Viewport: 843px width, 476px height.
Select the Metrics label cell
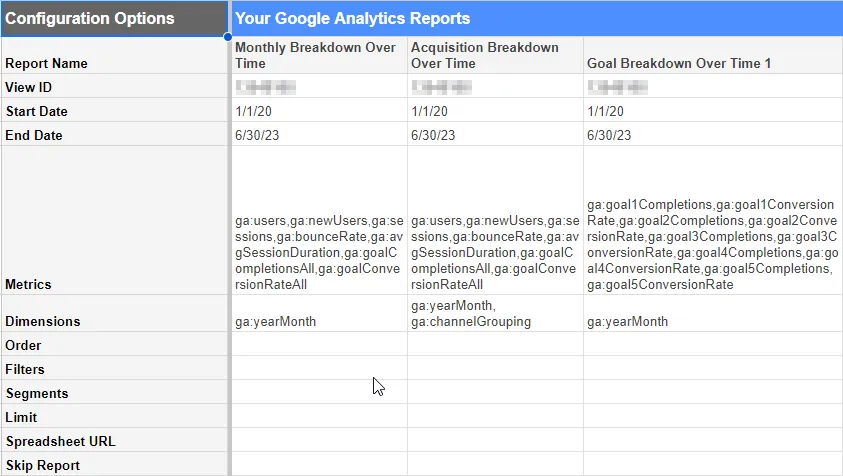click(114, 220)
